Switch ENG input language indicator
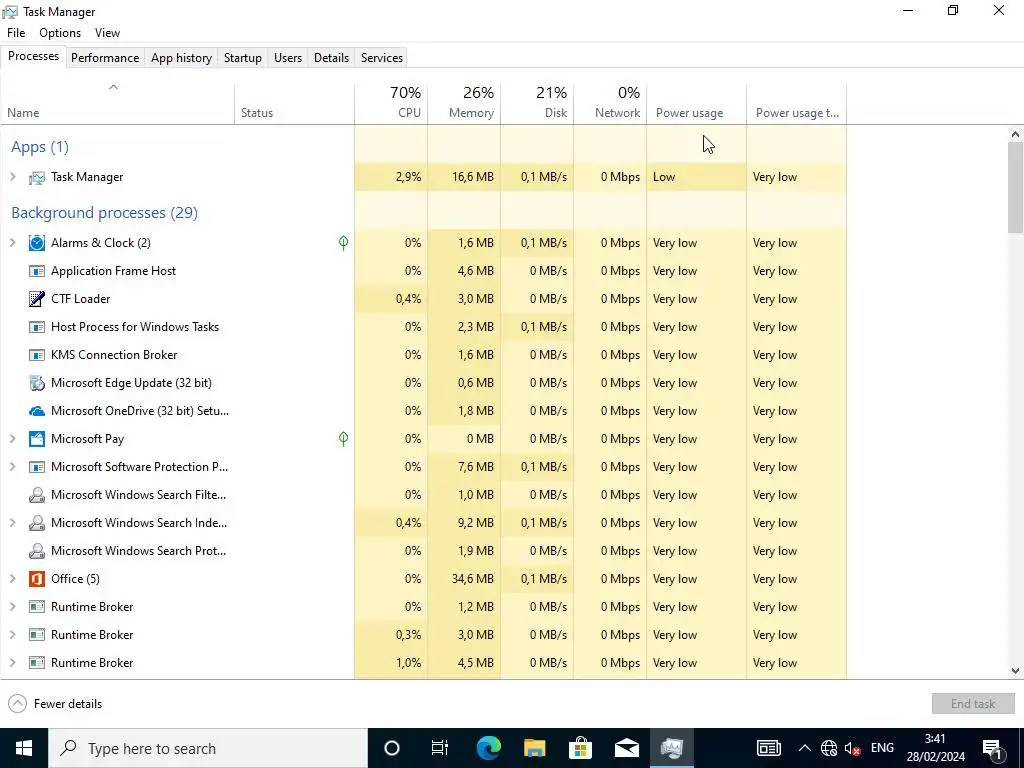 pos(882,748)
